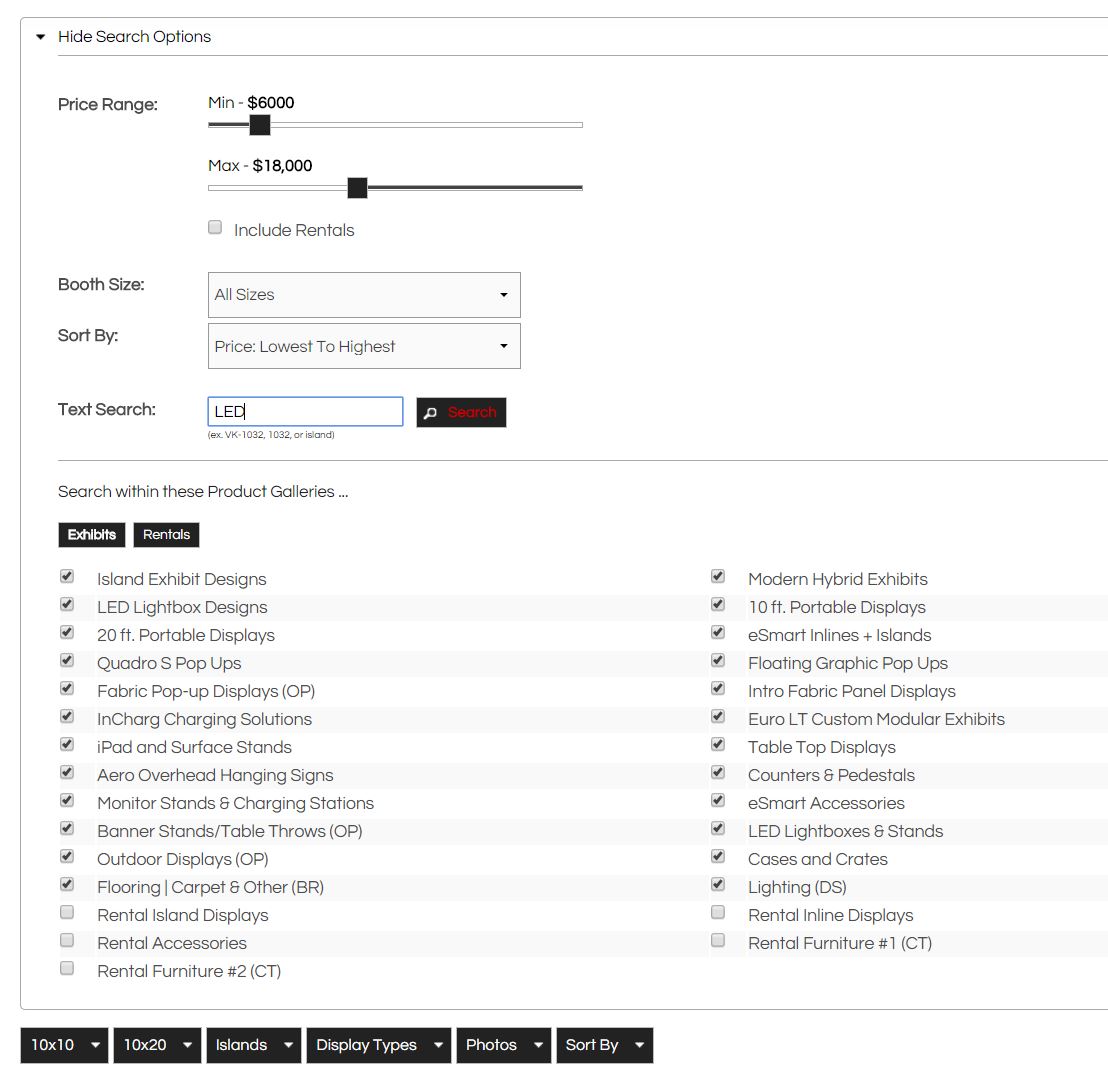This screenshot has height=1076, width=1108.
Task: Open the Display Types dropdown
Action: (x=378, y=1045)
